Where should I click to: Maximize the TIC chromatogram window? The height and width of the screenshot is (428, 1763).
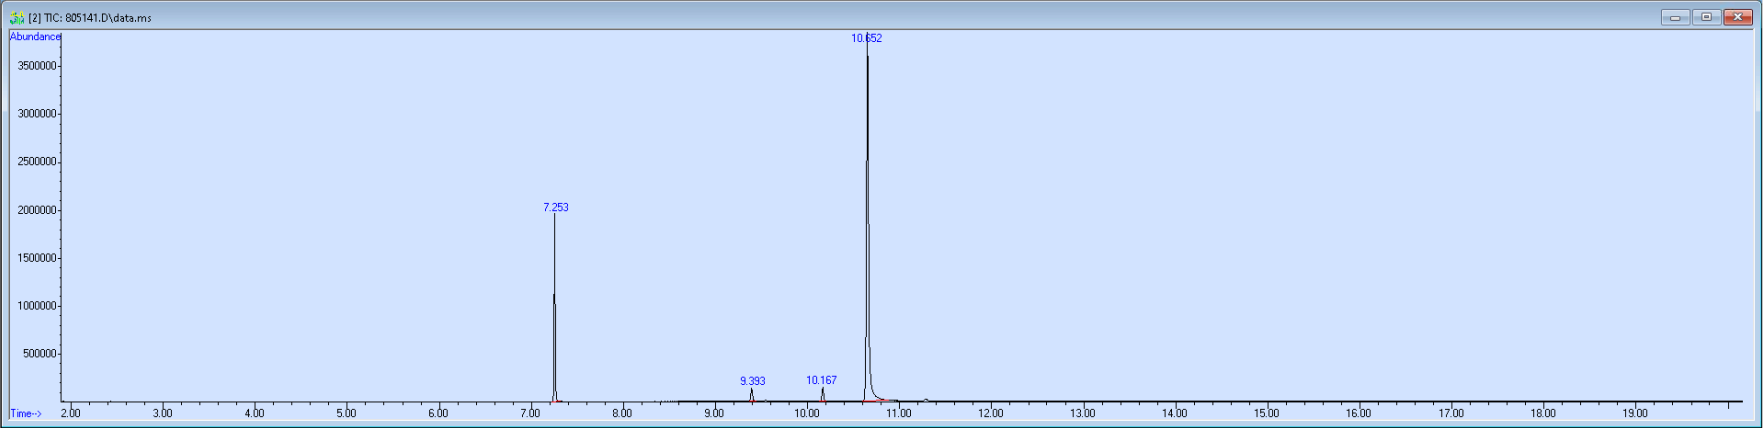coord(1706,17)
